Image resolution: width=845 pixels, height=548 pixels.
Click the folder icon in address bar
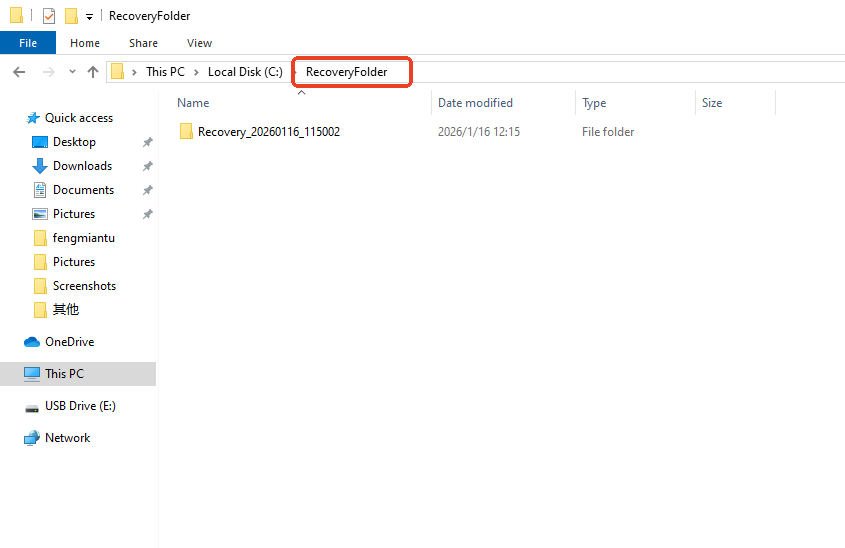coord(117,72)
